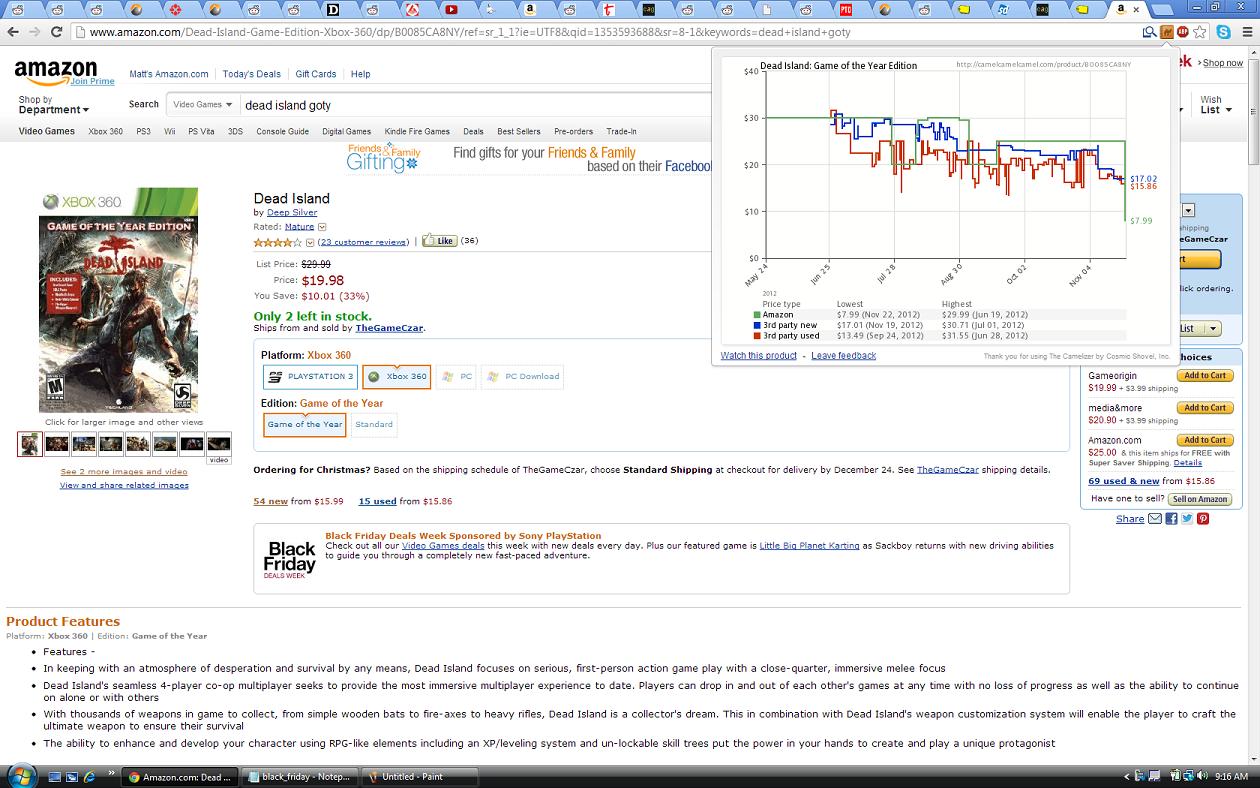Open the red Adblock Plus extension icon
This screenshot has height=788, width=1260.
coord(1183,32)
